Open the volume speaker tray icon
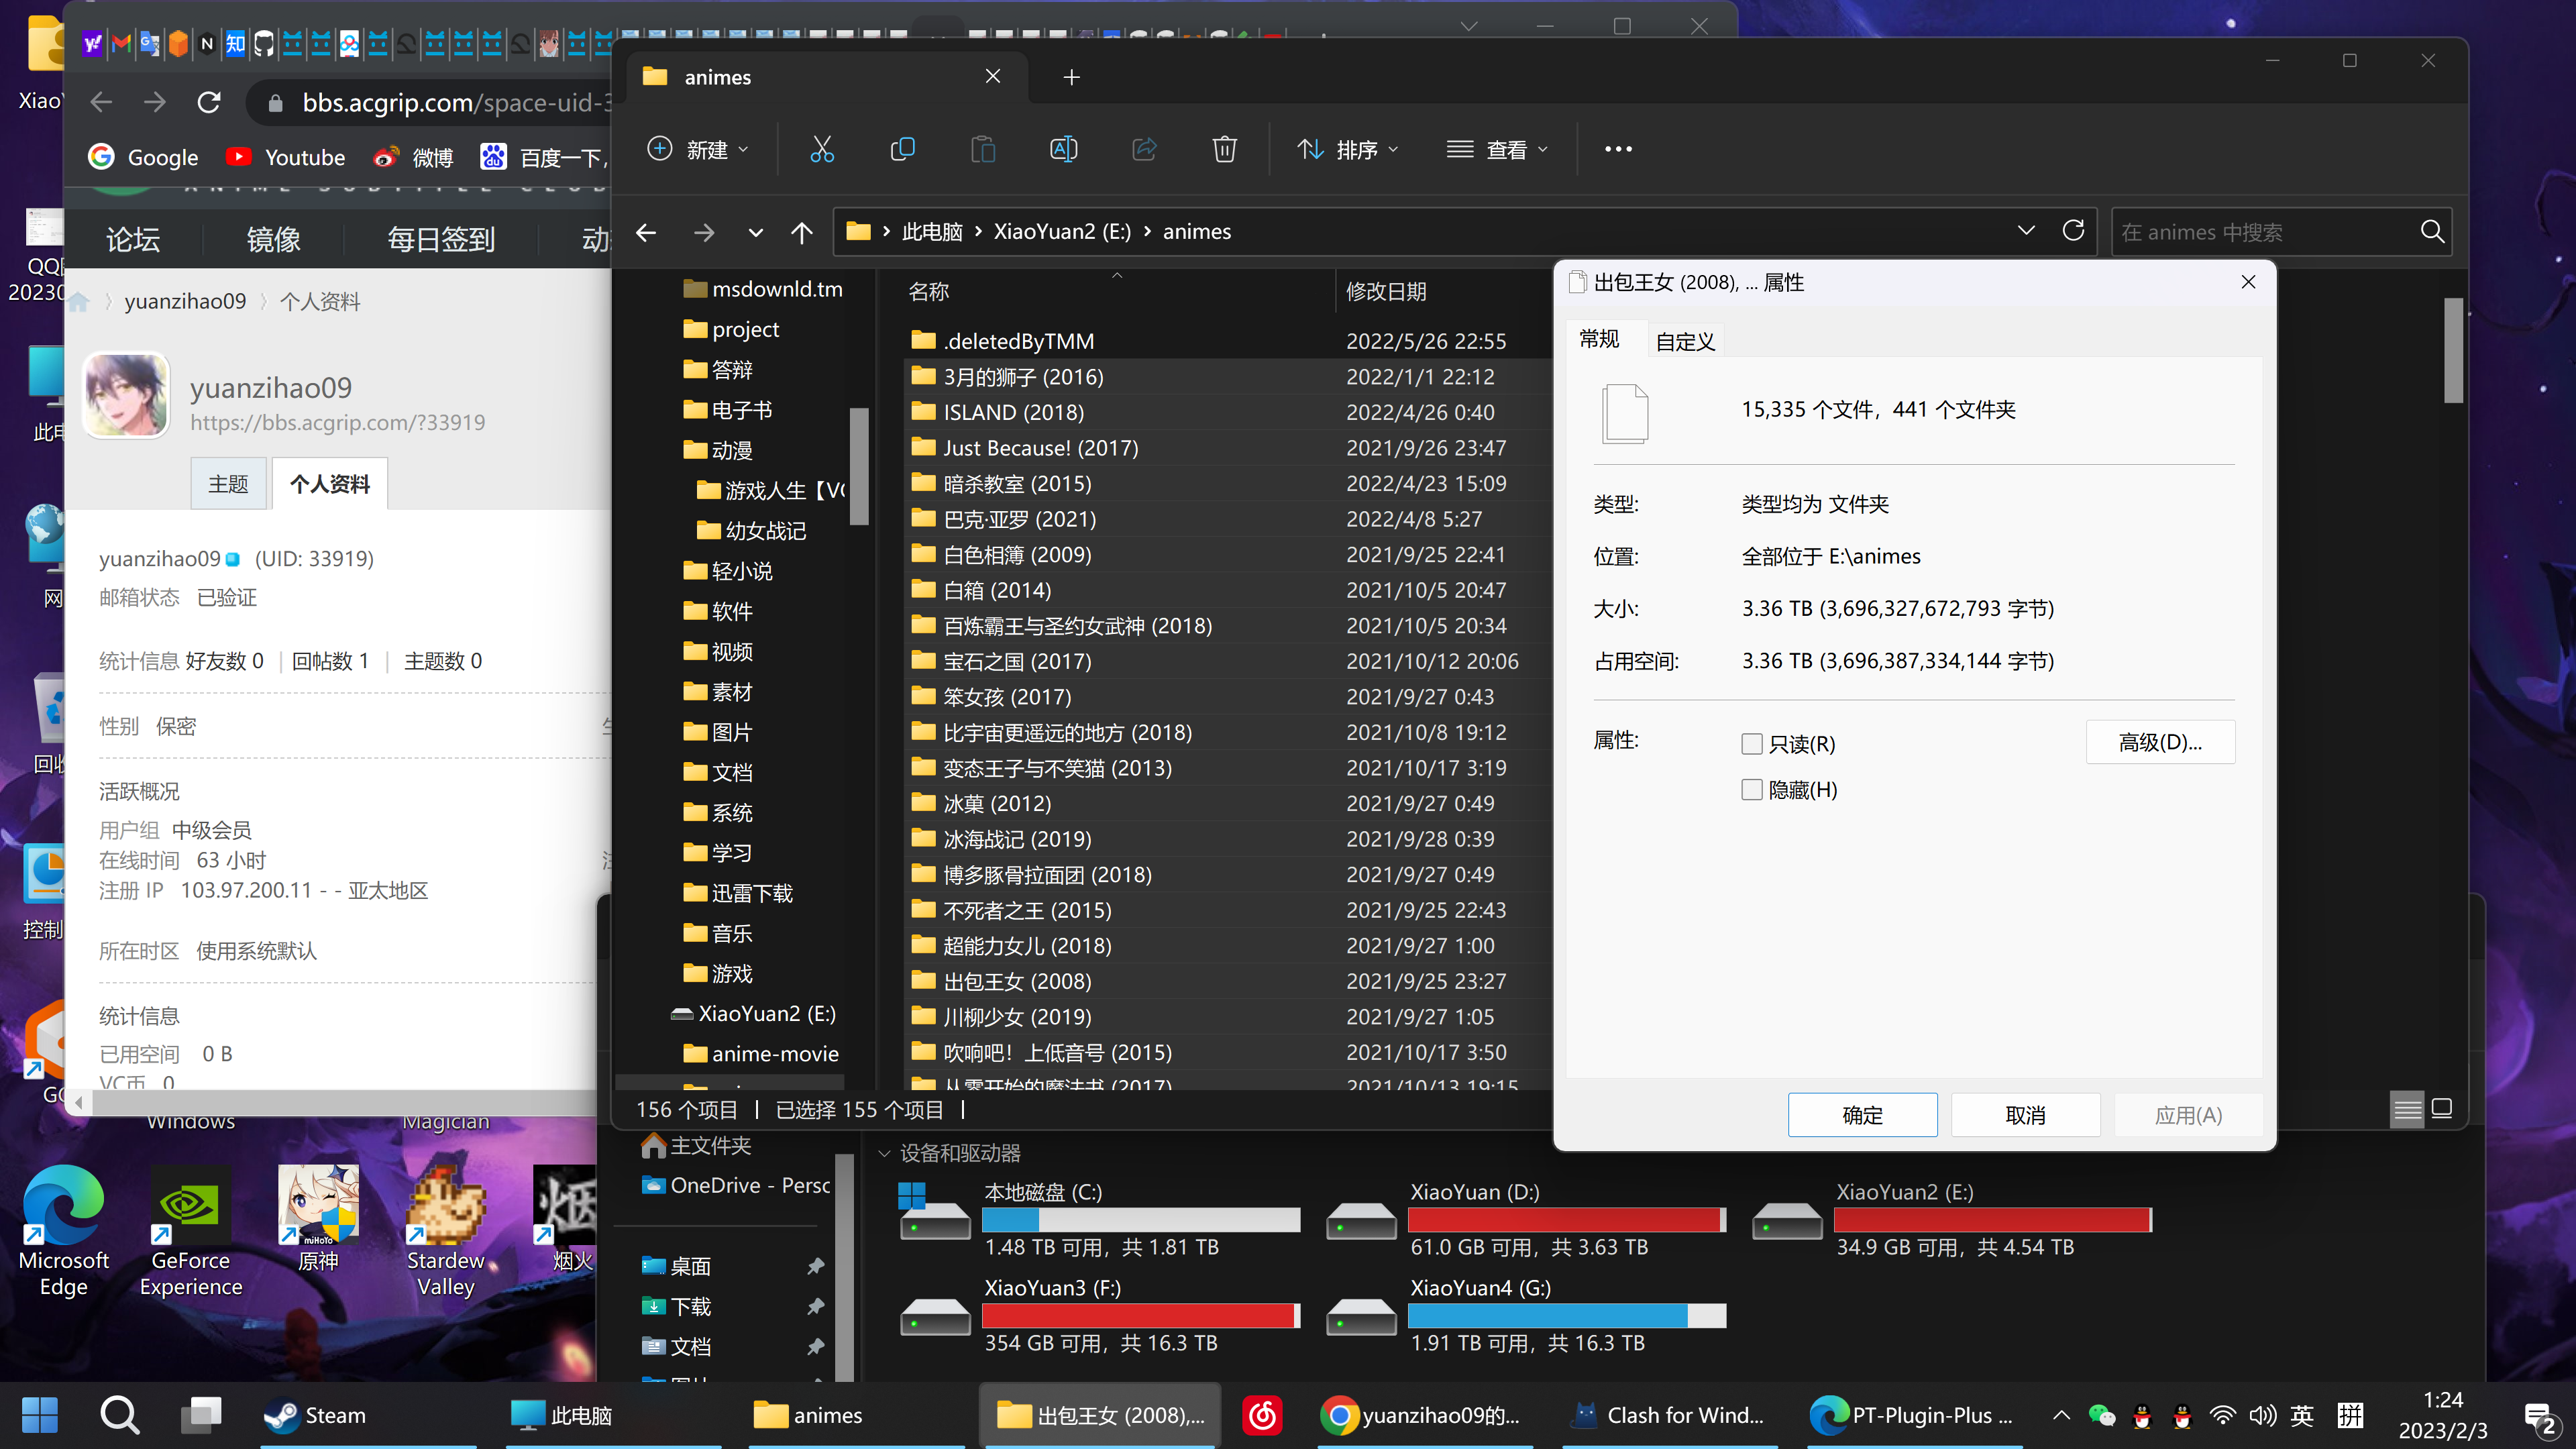Image resolution: width=2576 pixels, height=1449 pixels. [2262, 1415]
